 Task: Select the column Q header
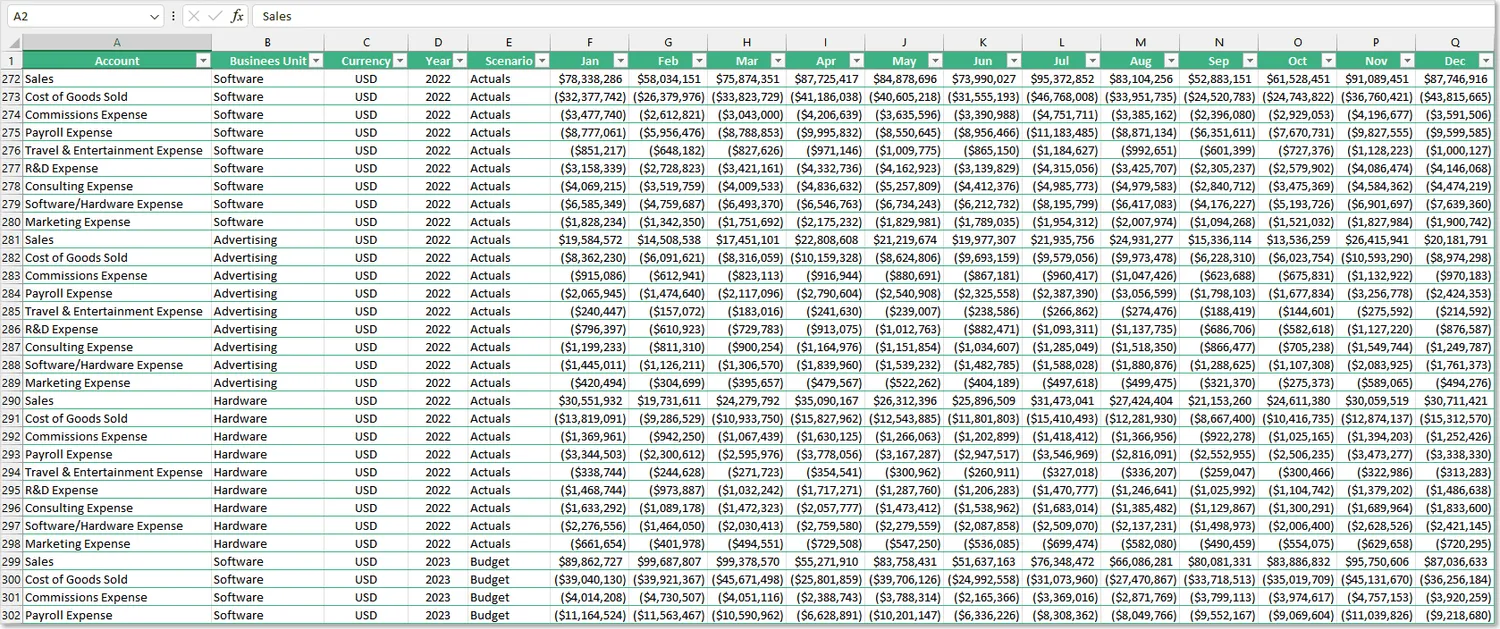(1455, 42)
